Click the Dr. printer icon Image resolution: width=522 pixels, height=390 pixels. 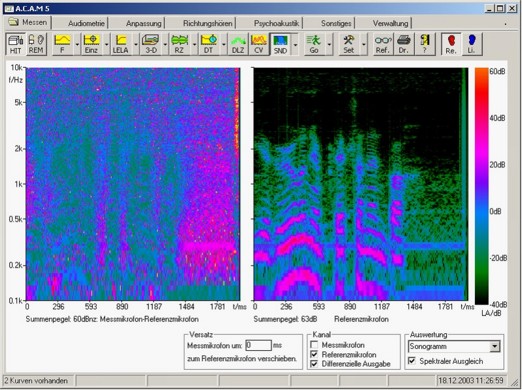[x=403, y=44]
